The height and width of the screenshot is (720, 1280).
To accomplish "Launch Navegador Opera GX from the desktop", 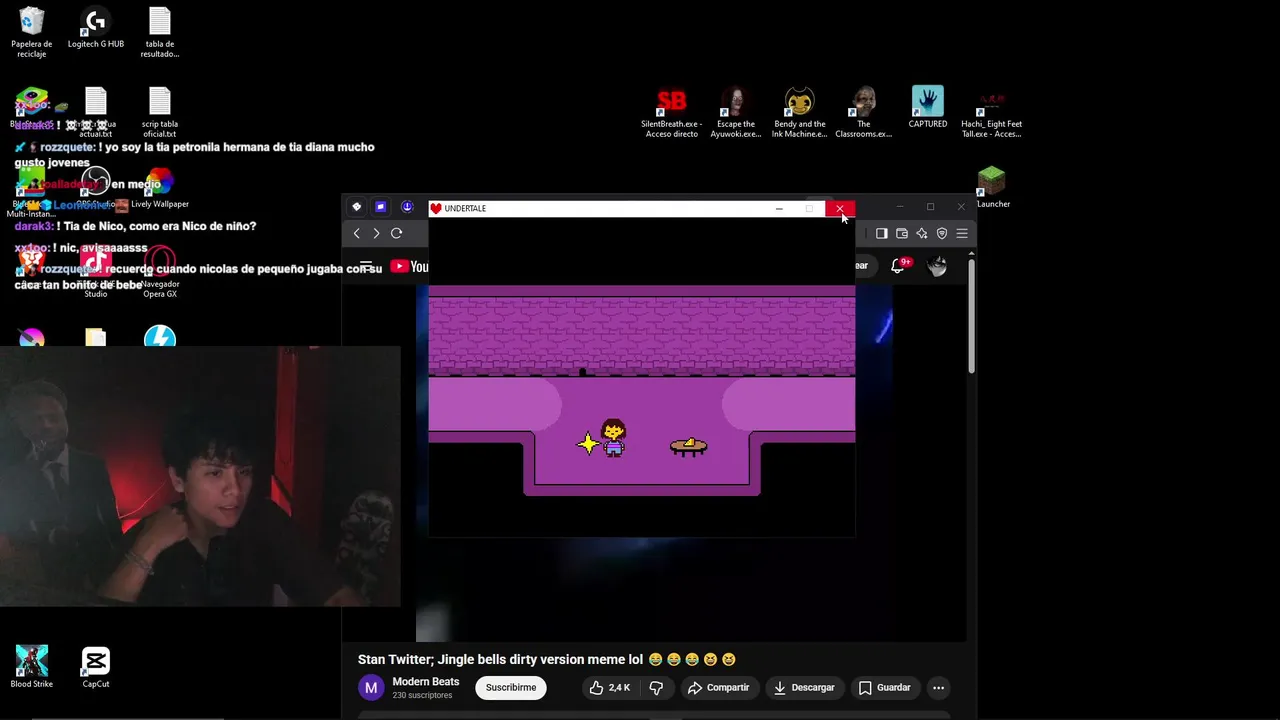I will pos(160,273).
